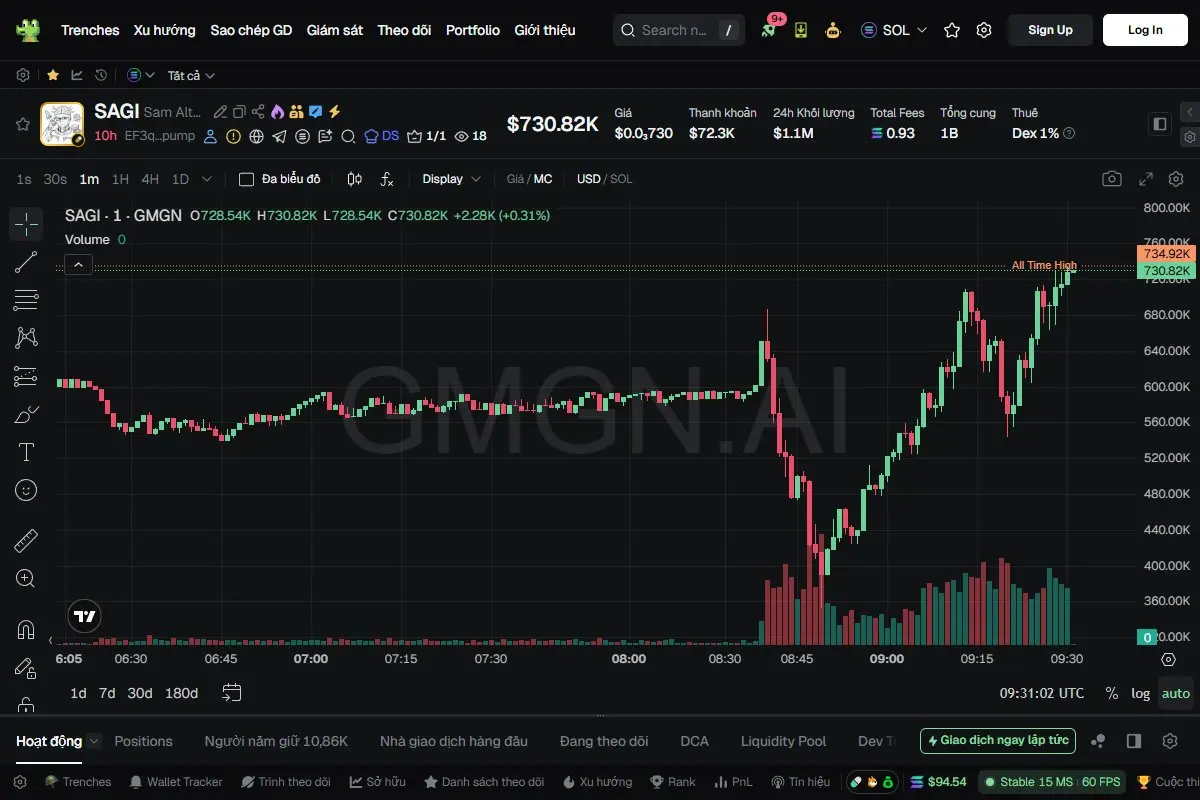1200x800 pixels.
Task: Open the Tất cả filter dropdown
Action: (x=191, y=75)
